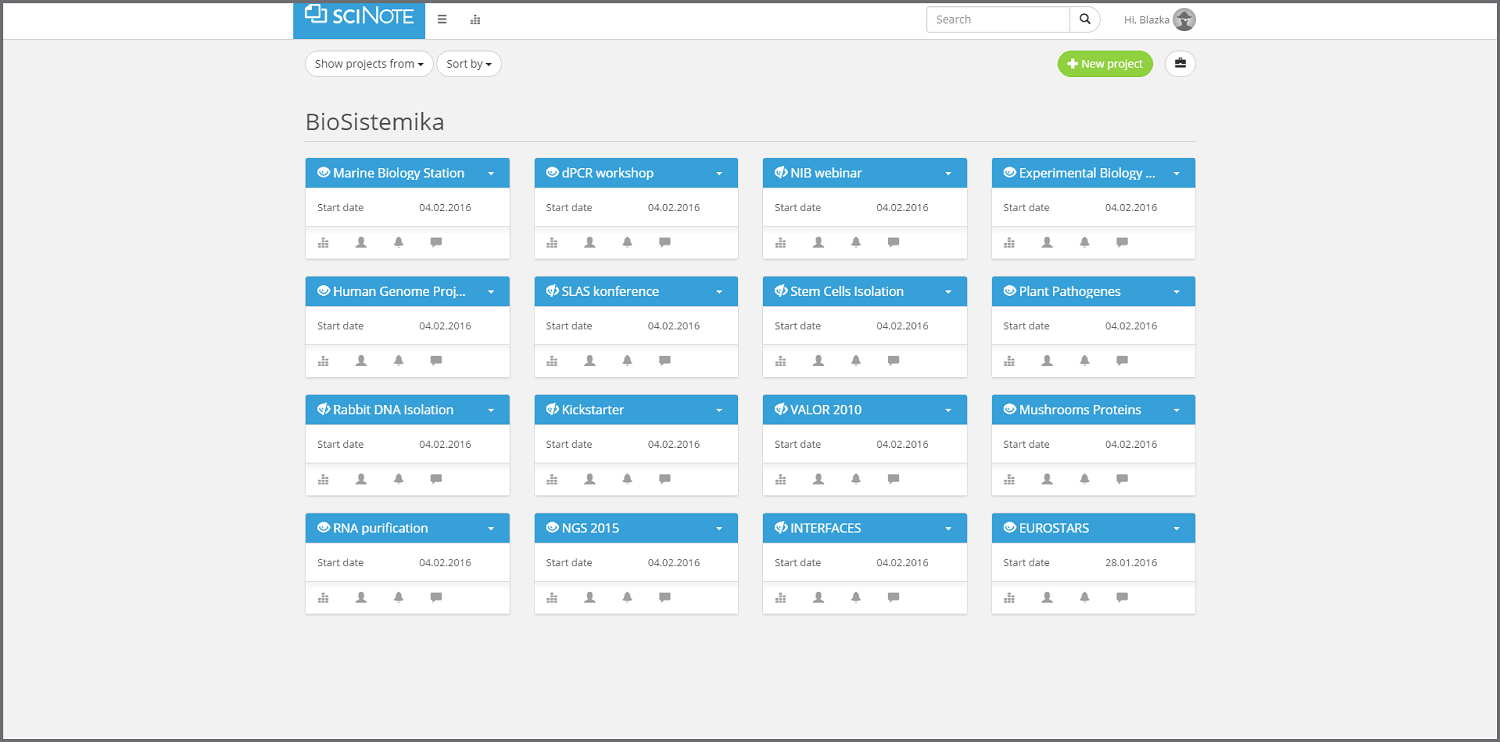This screenshot has width=1500, height=742.
Task: Click the sciNote logo
Action: pos(358,16)
